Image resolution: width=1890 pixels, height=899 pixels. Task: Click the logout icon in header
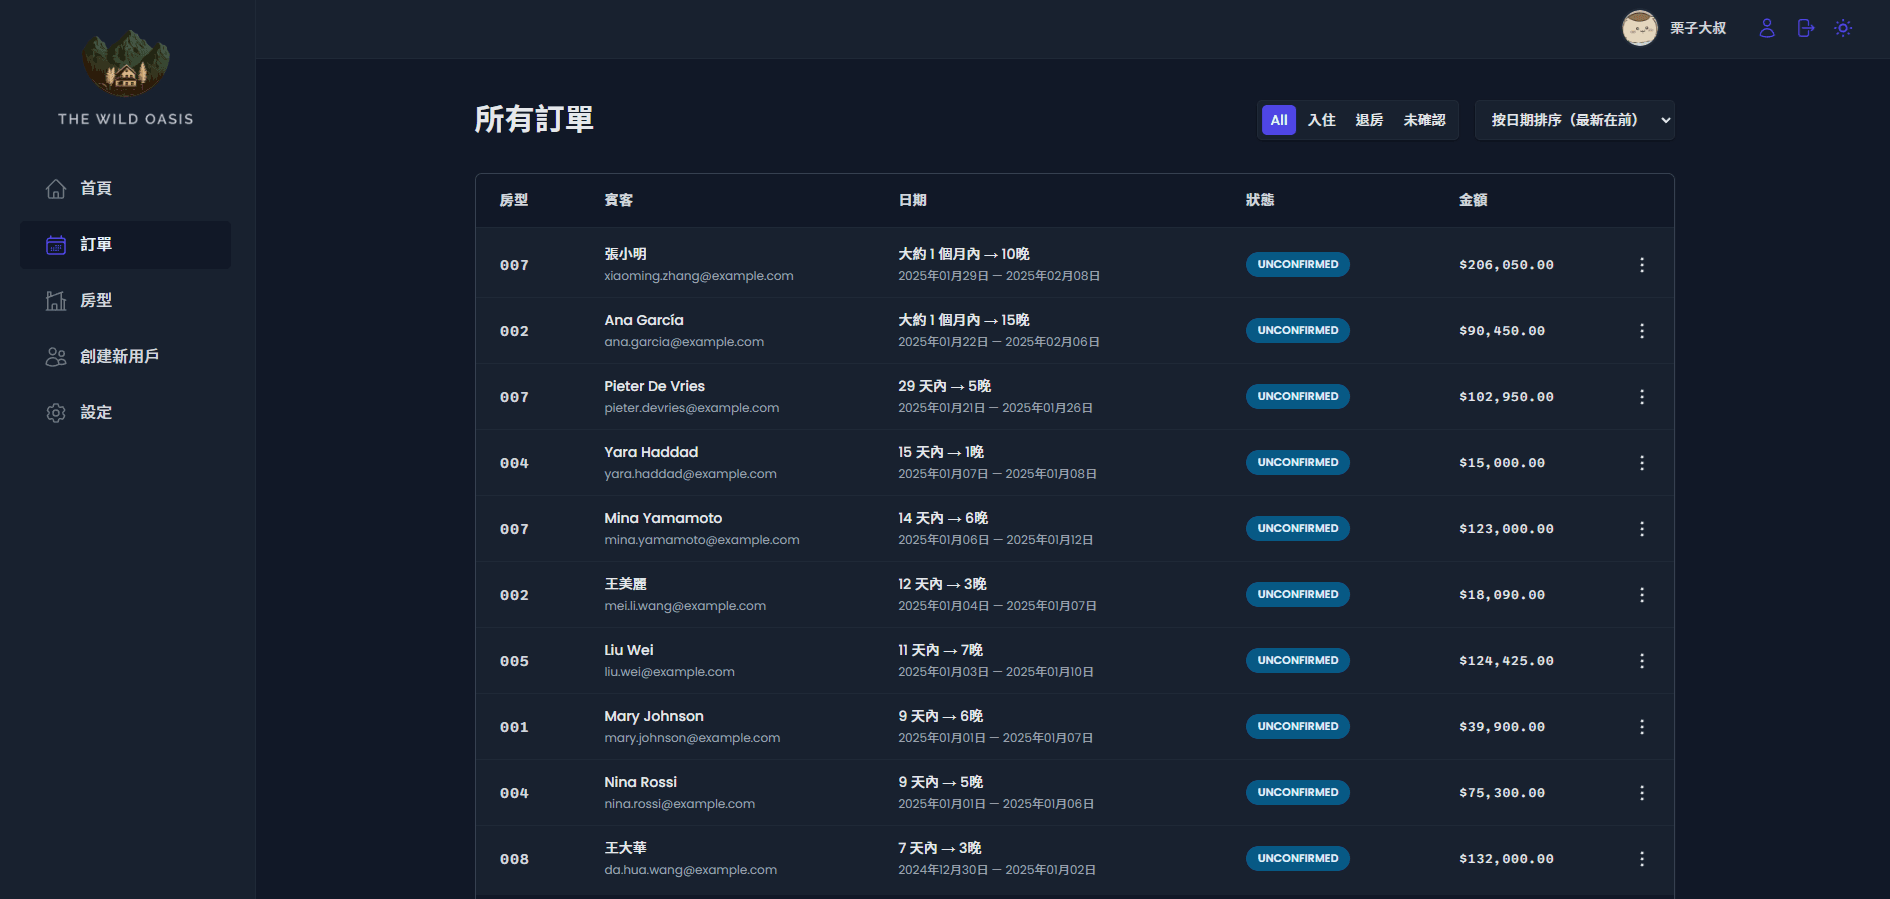coord(1805,28)
